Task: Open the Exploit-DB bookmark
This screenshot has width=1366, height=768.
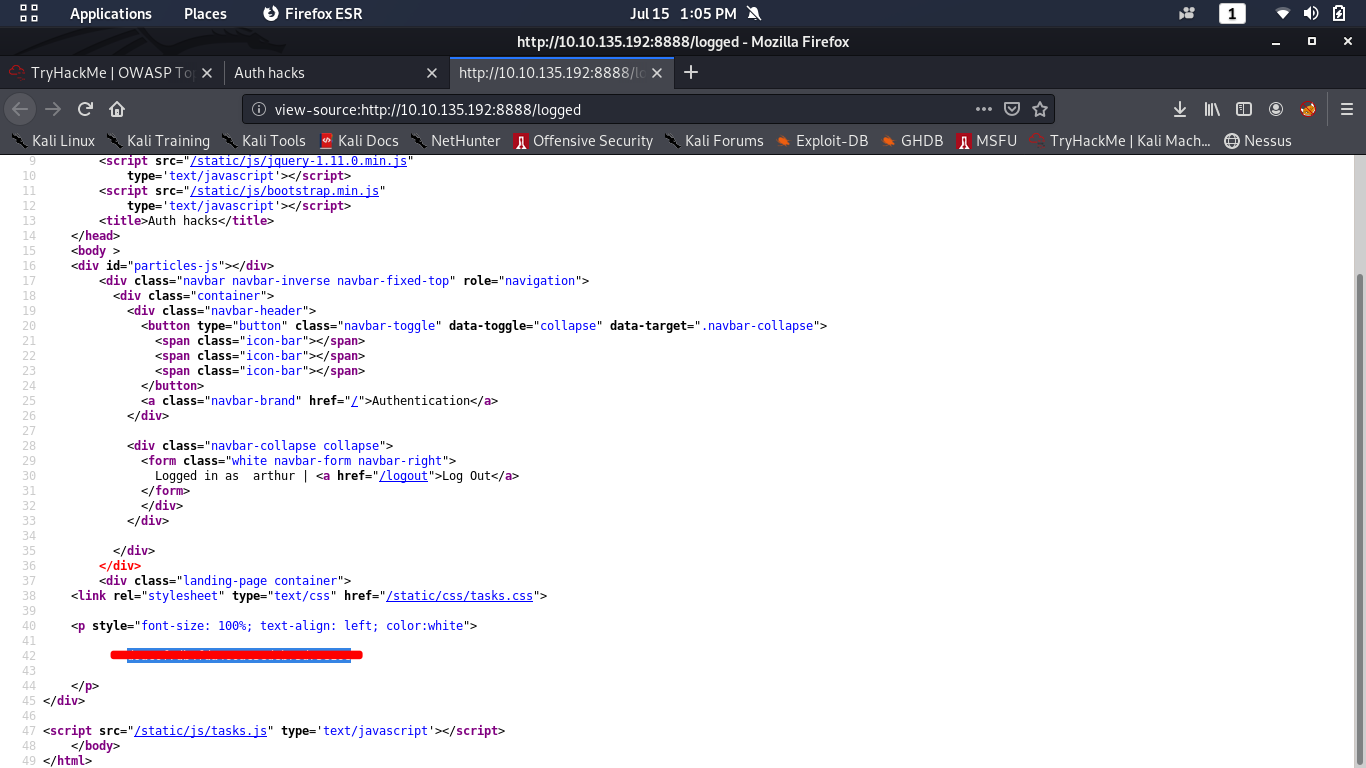Action: tap(821, 141)
